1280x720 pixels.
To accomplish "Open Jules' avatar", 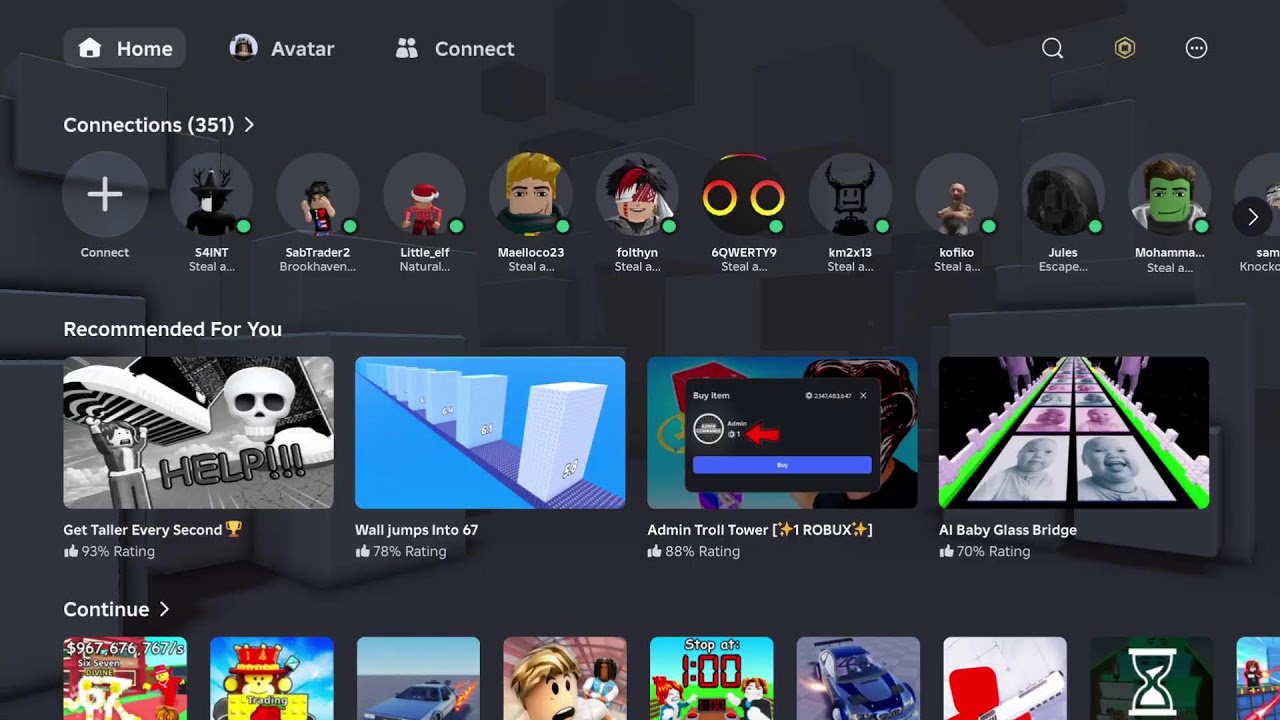I will point(1063,195).
